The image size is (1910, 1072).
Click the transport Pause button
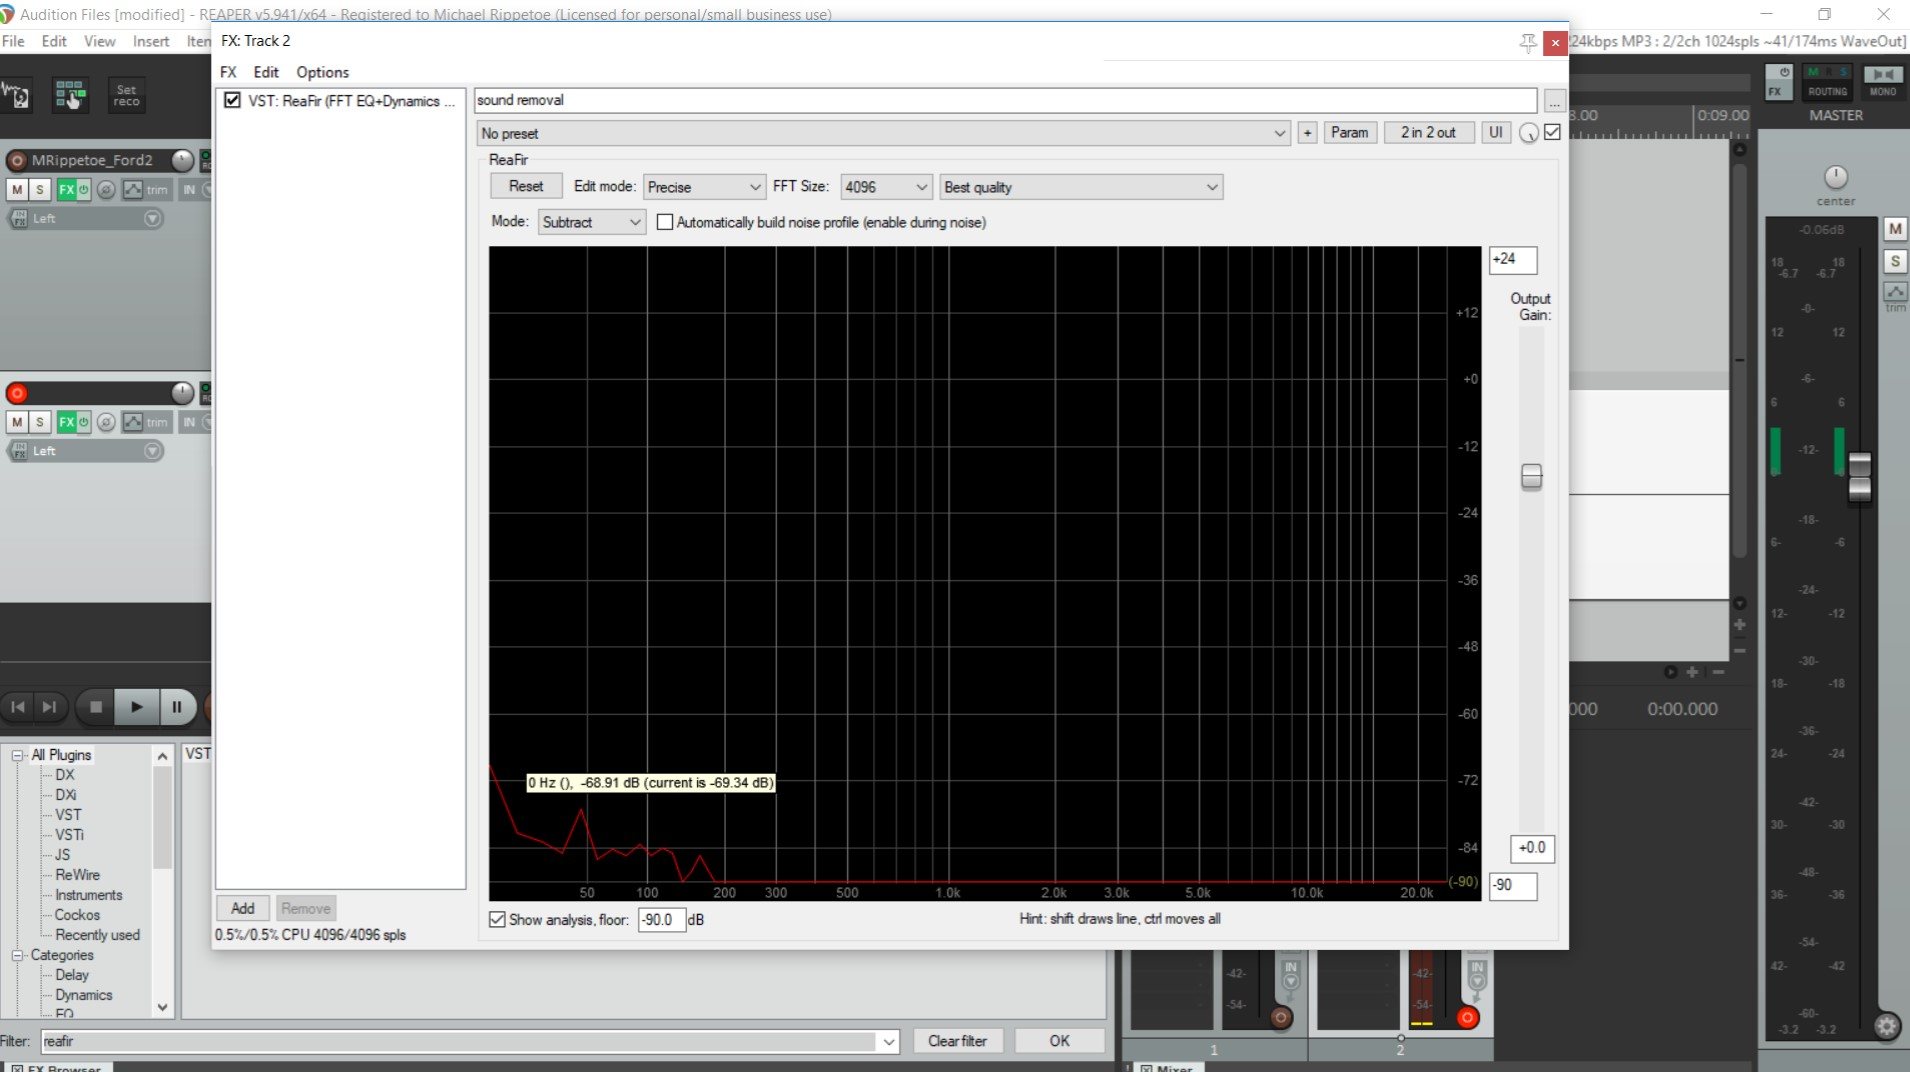[177, 707]
